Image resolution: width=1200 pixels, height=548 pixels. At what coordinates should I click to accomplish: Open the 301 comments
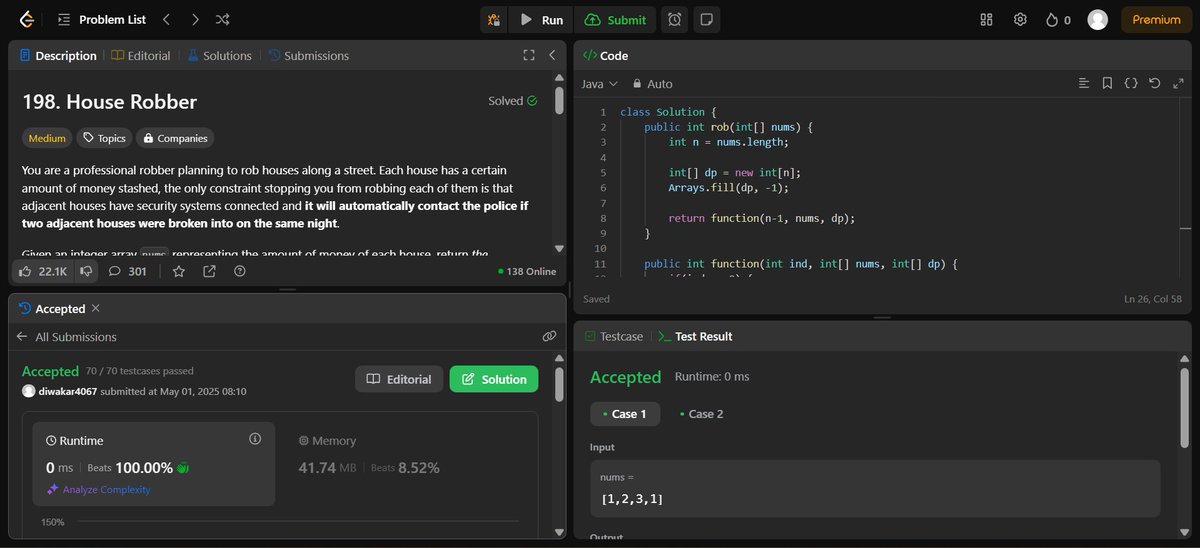point(127,271)
